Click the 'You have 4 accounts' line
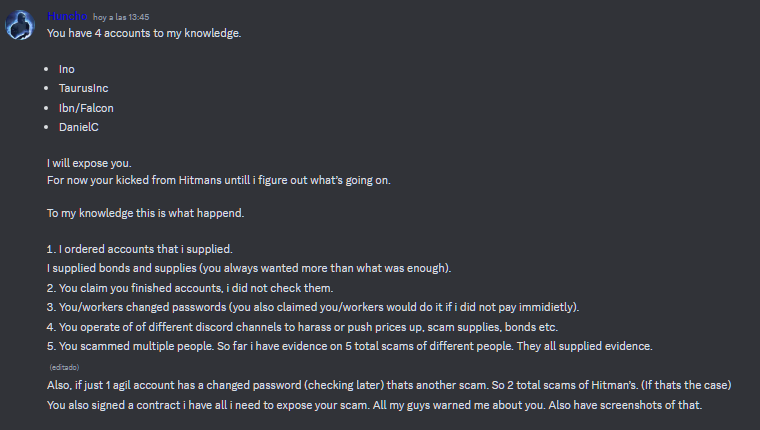Image resolution: width=760 pixels, height=430 pixels. pyautogui.click(x=144, y=33)
